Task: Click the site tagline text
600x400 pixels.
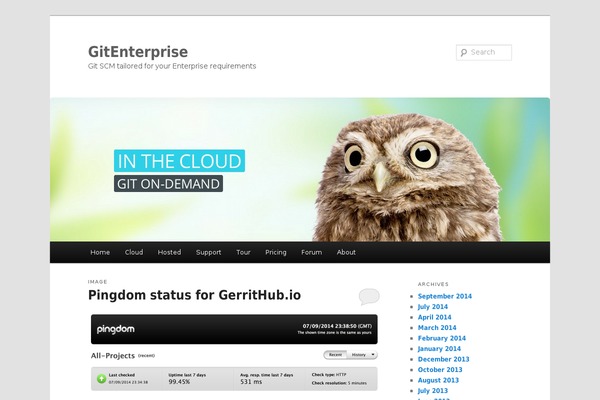Action: [172, 66]
